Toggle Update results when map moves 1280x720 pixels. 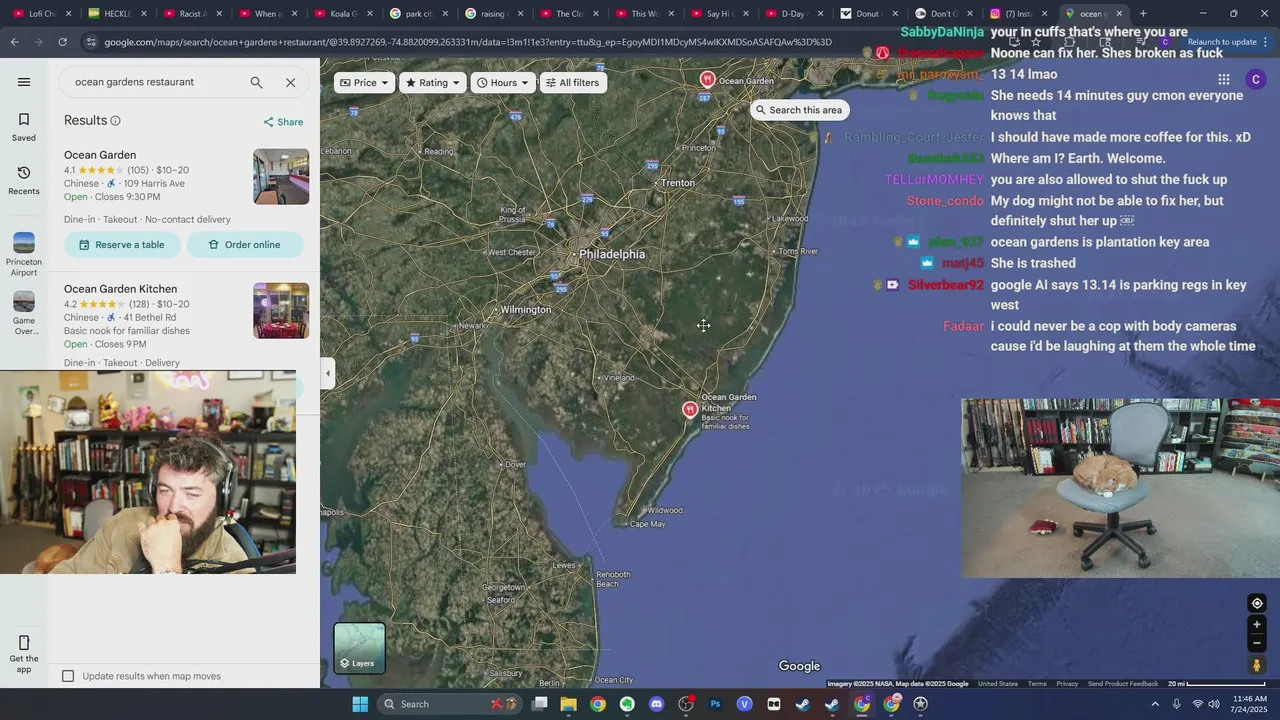pyautogui.click(x=68, y=676)
